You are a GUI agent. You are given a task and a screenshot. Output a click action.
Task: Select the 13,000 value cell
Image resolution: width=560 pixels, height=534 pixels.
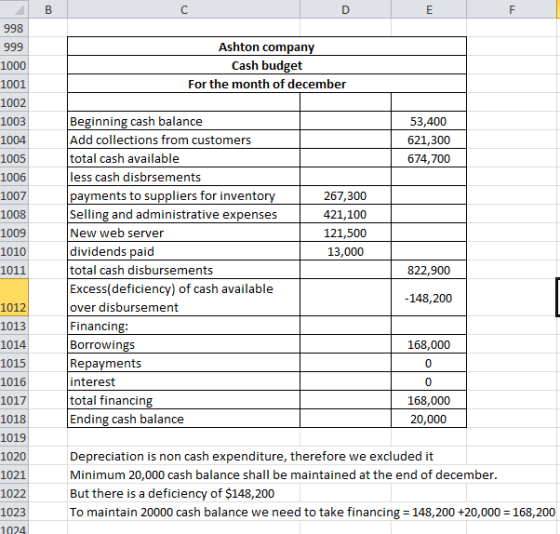[345, 251]
